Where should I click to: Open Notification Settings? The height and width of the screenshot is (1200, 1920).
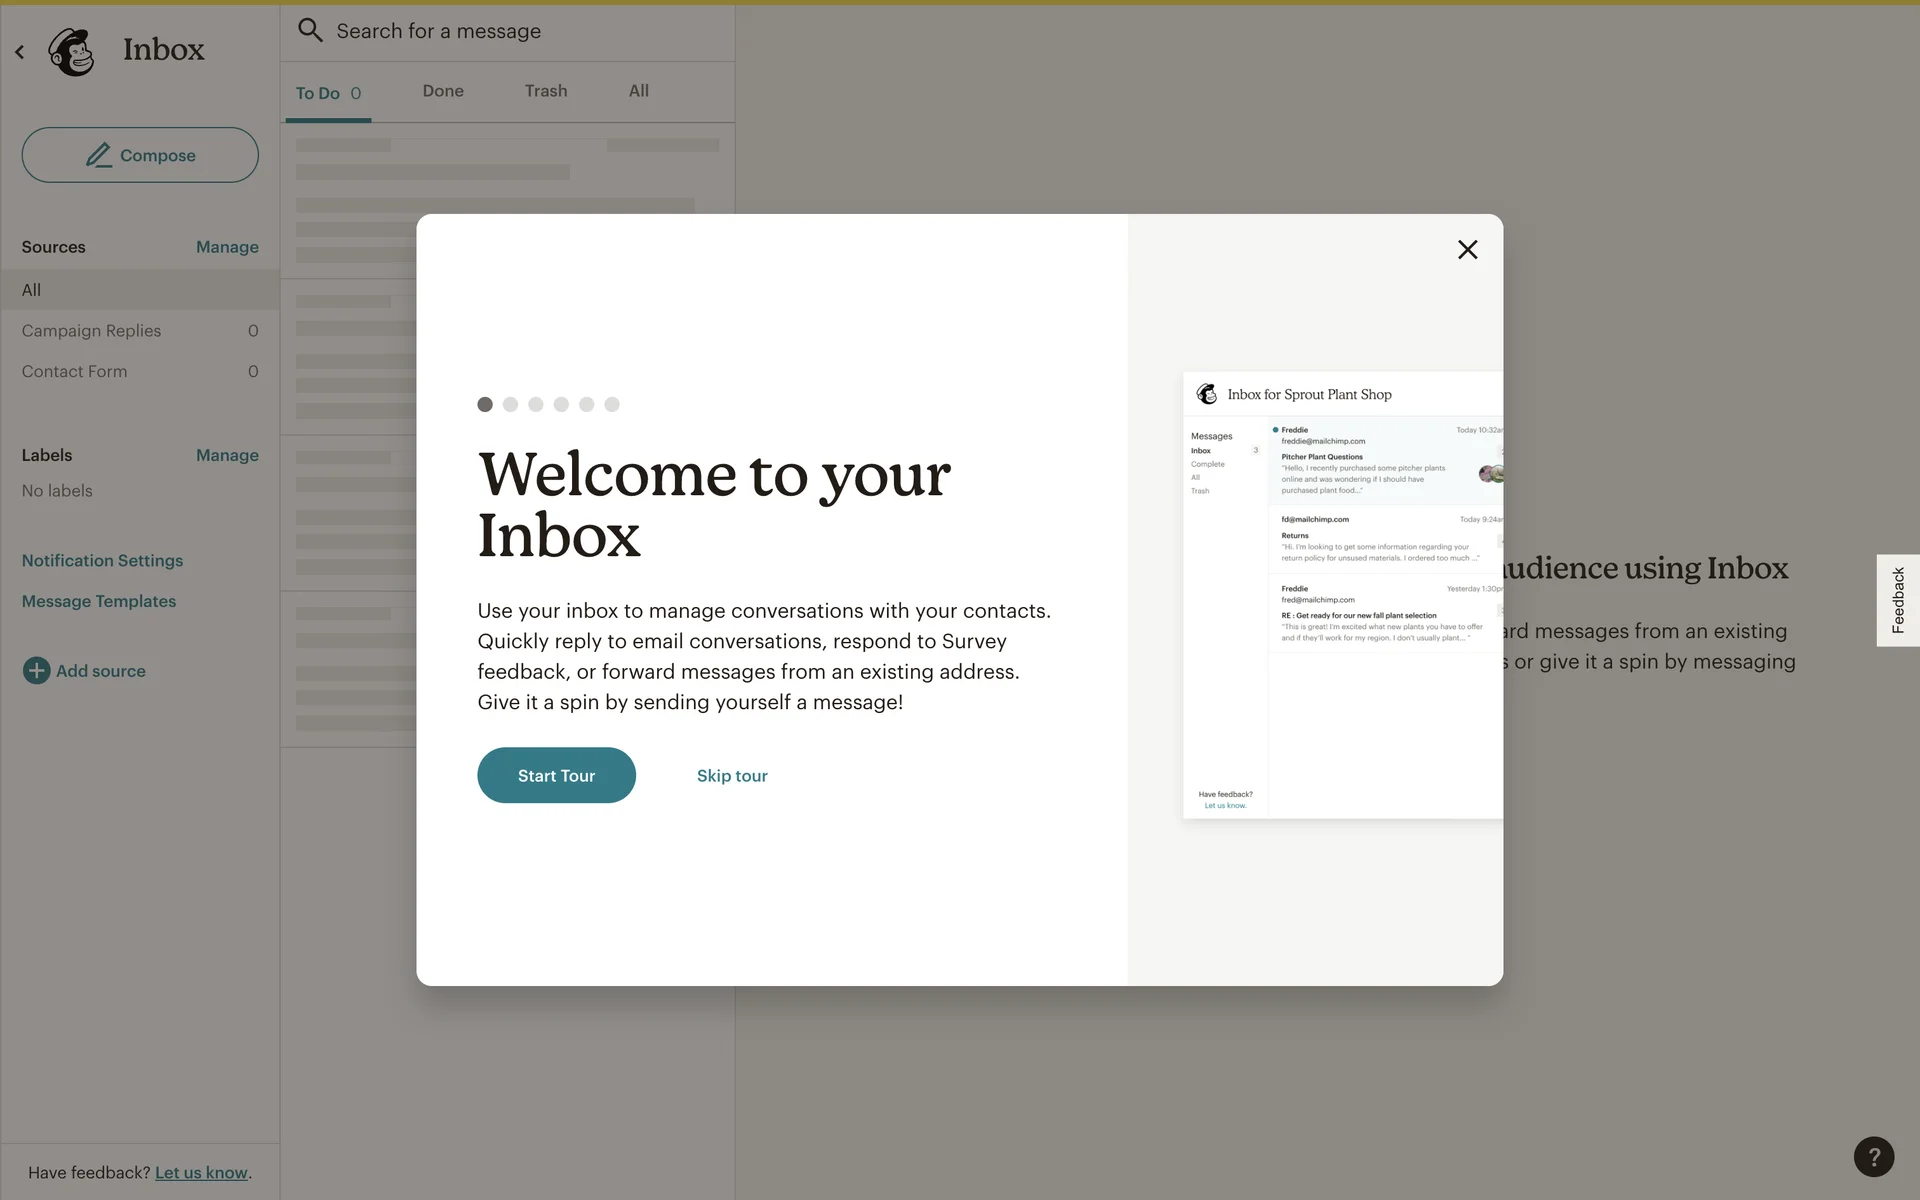click(x=102, y=561)
